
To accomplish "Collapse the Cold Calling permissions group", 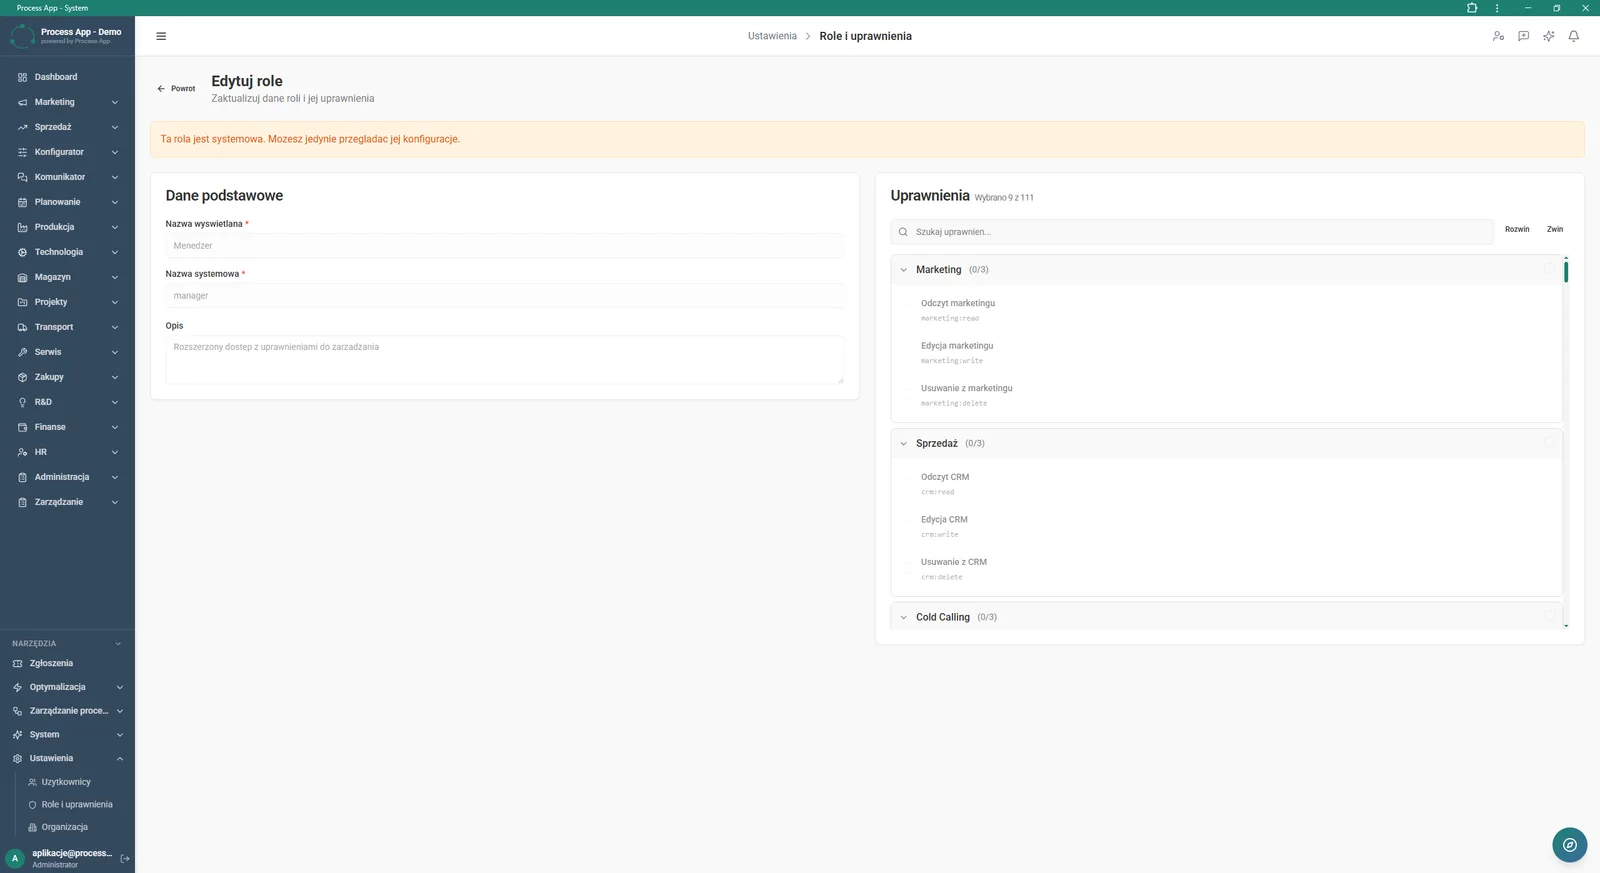I will click(x=903, y=618).
